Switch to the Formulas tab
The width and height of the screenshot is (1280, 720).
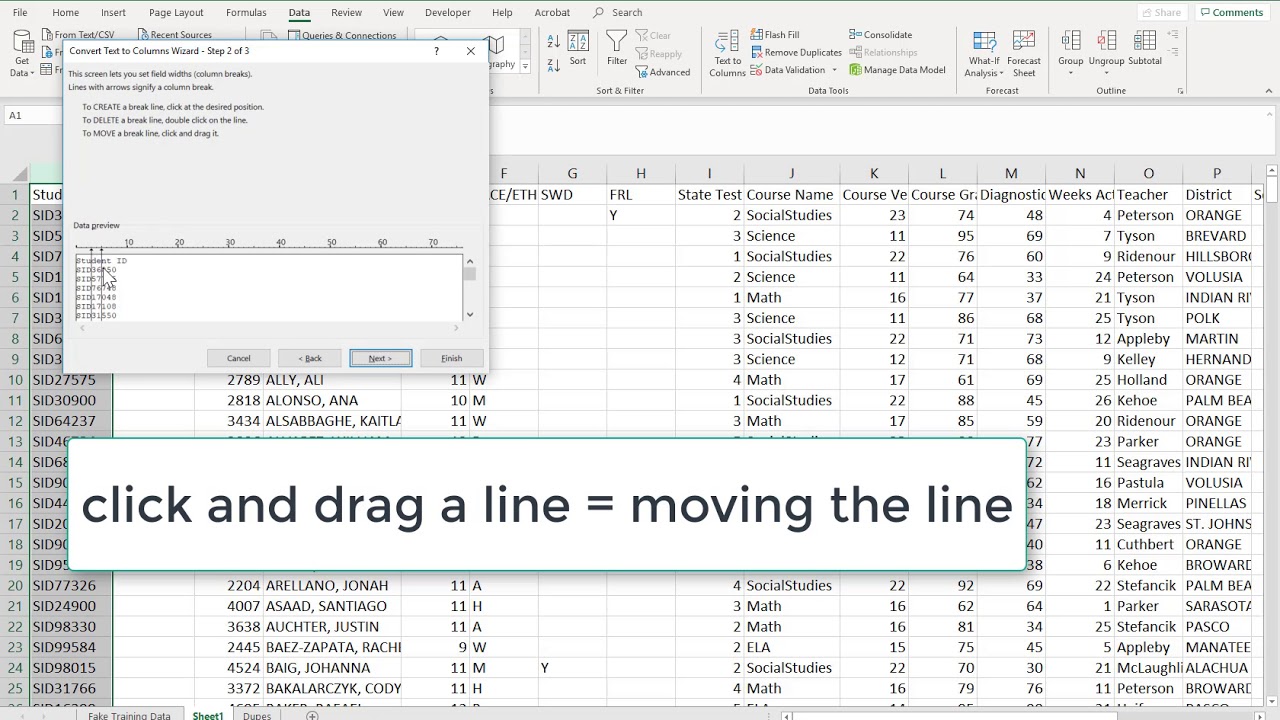pyautogui.click(x=246, y=13)
